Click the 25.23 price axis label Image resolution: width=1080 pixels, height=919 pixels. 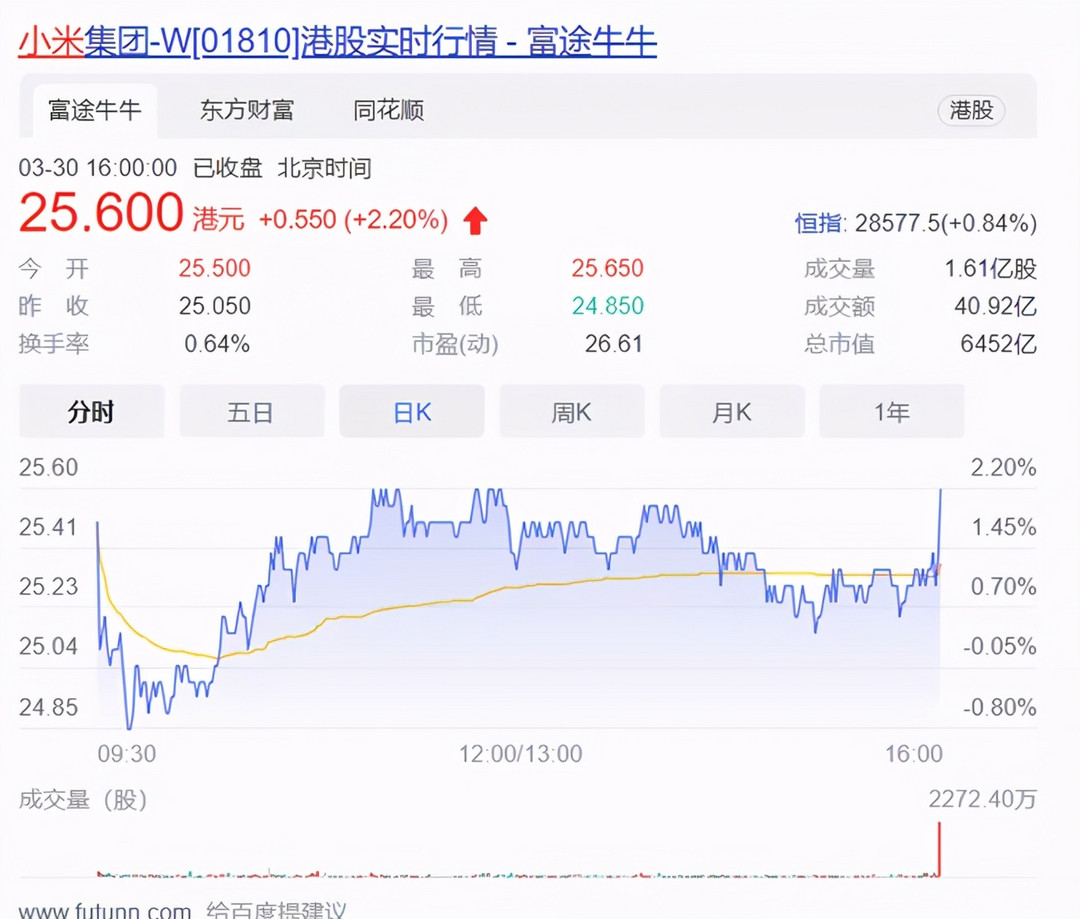point(48,587)
